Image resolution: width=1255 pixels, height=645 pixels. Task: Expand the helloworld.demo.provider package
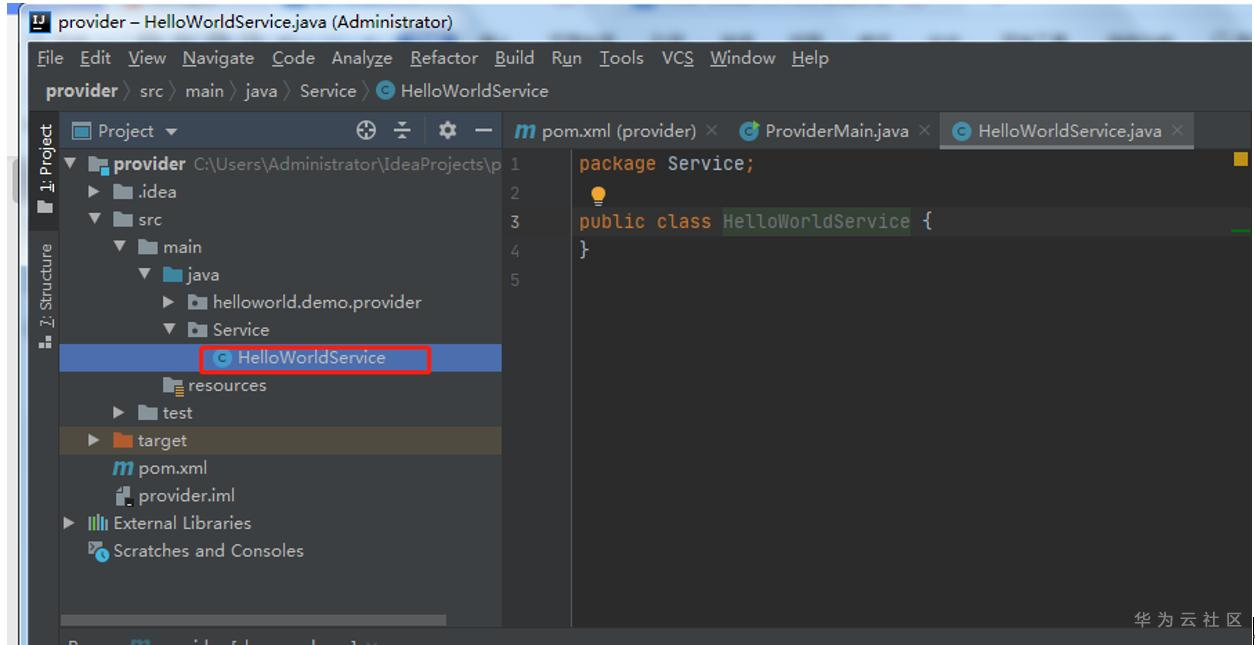169,302
